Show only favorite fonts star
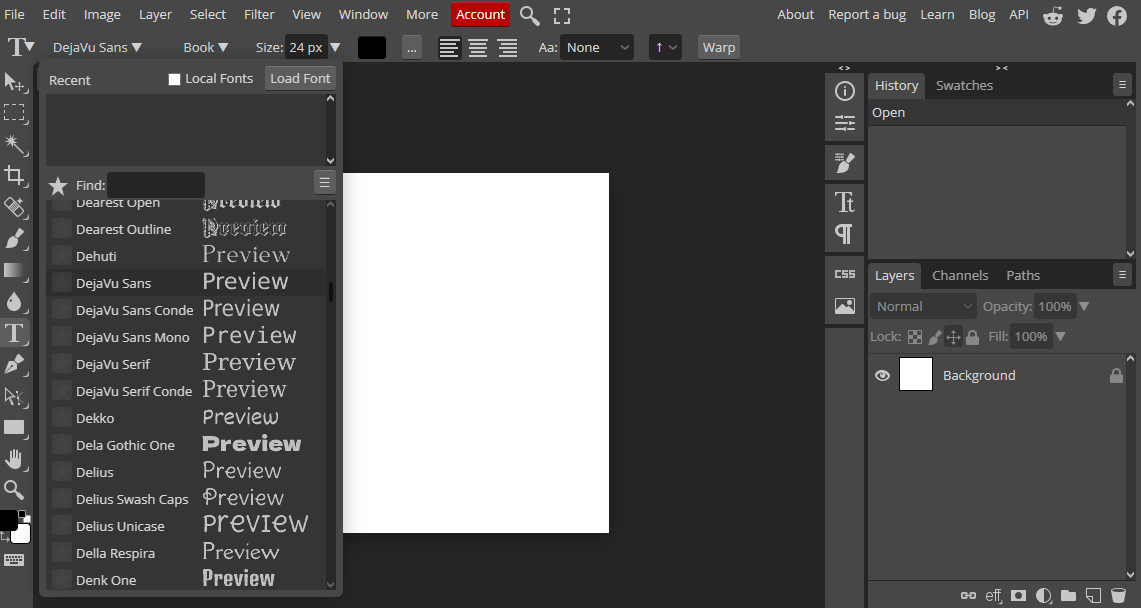The width and height of the screenshot is (1141, 608). pyautogui.click(x=58, y=186)
